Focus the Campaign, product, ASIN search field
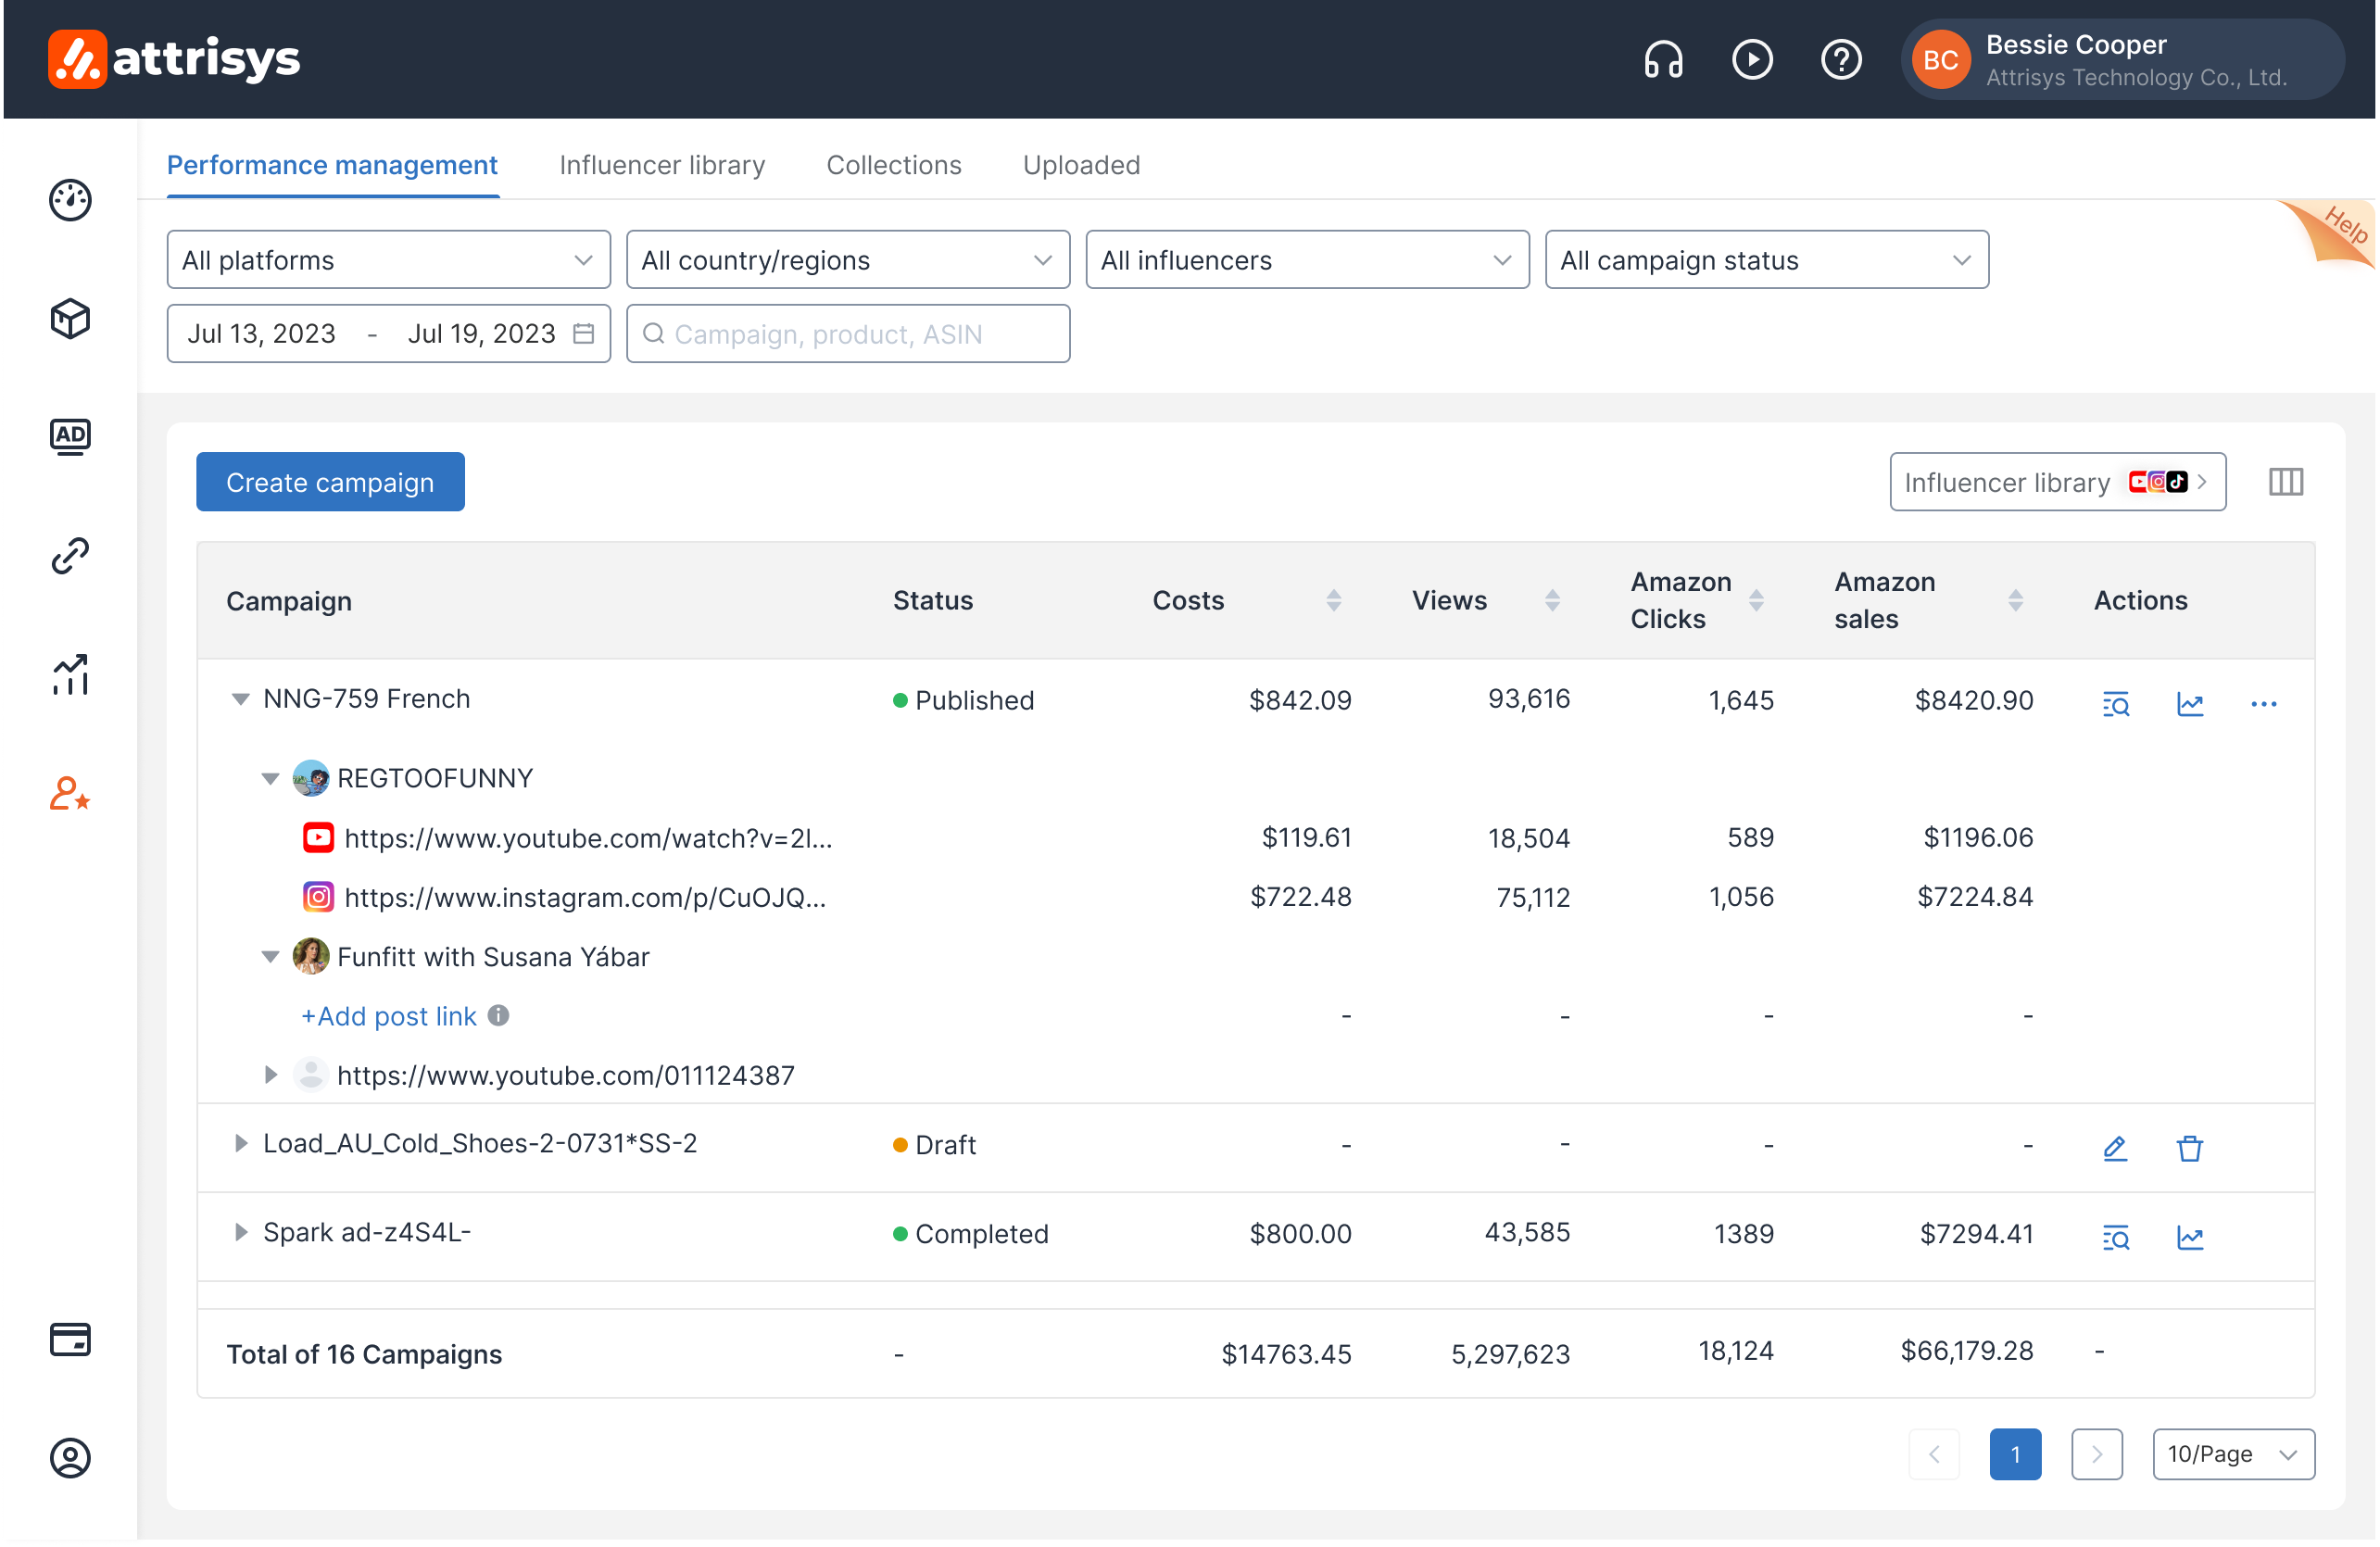Viewport: 2380px width, 1547px height. (848, 334)
